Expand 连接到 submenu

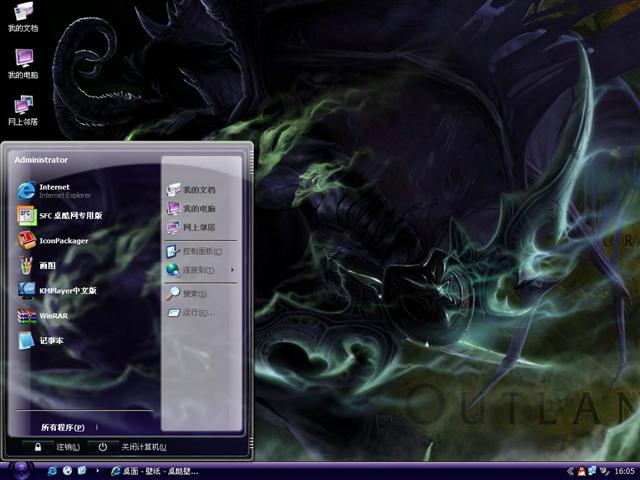tap(200, 270)
